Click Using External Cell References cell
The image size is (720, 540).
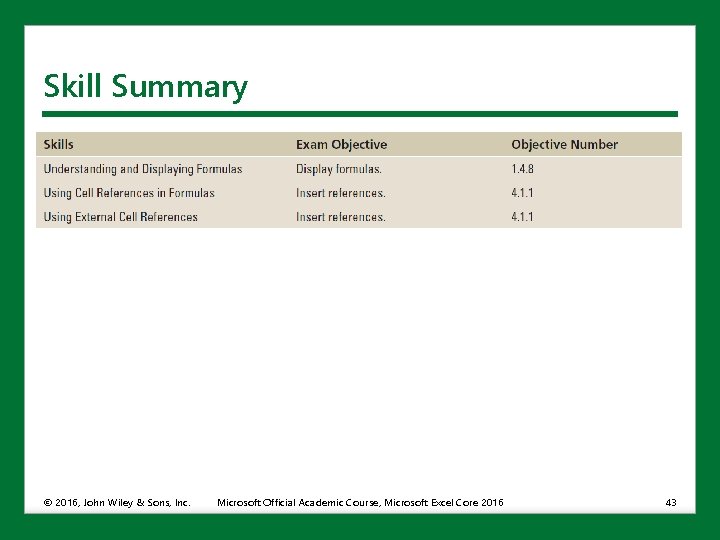click(120, 217)
